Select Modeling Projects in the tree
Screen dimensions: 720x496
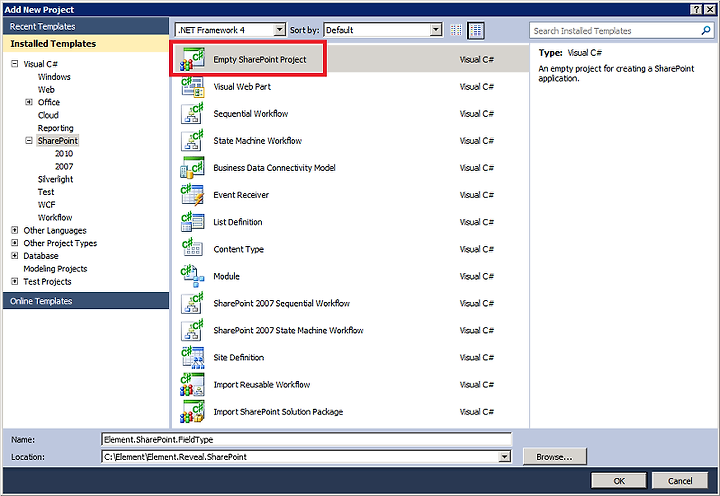point(55,269)
